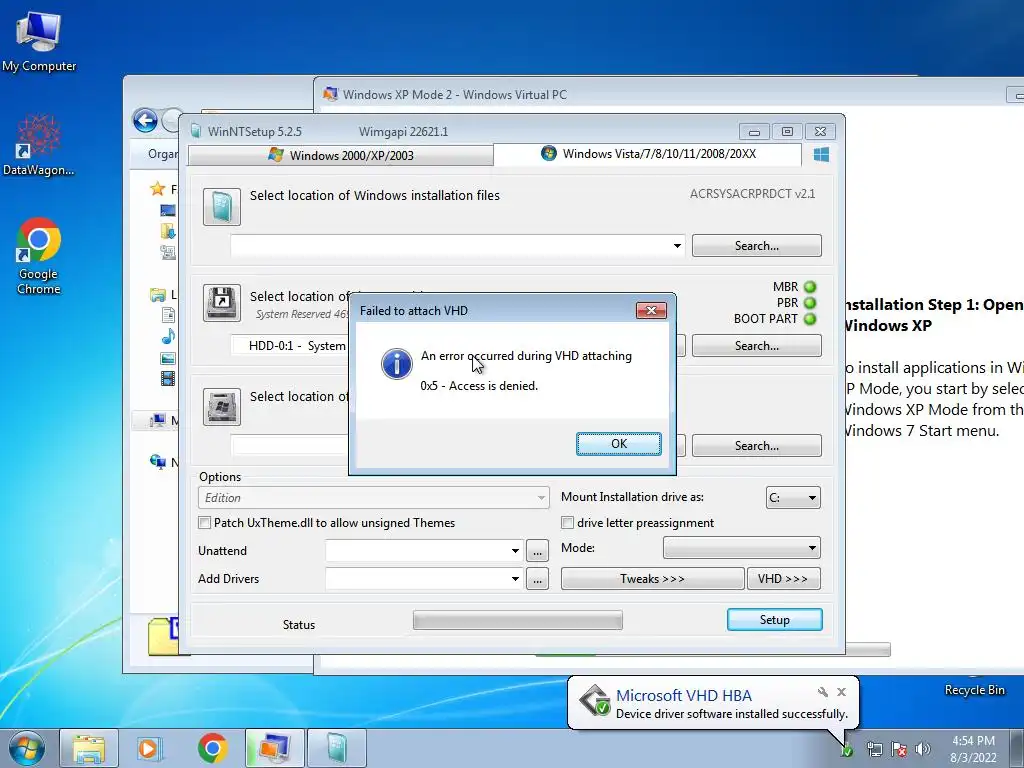Open the Windows Start menu
The height and width of the screenshot is (768, 1024).
[x=27, y=748]
